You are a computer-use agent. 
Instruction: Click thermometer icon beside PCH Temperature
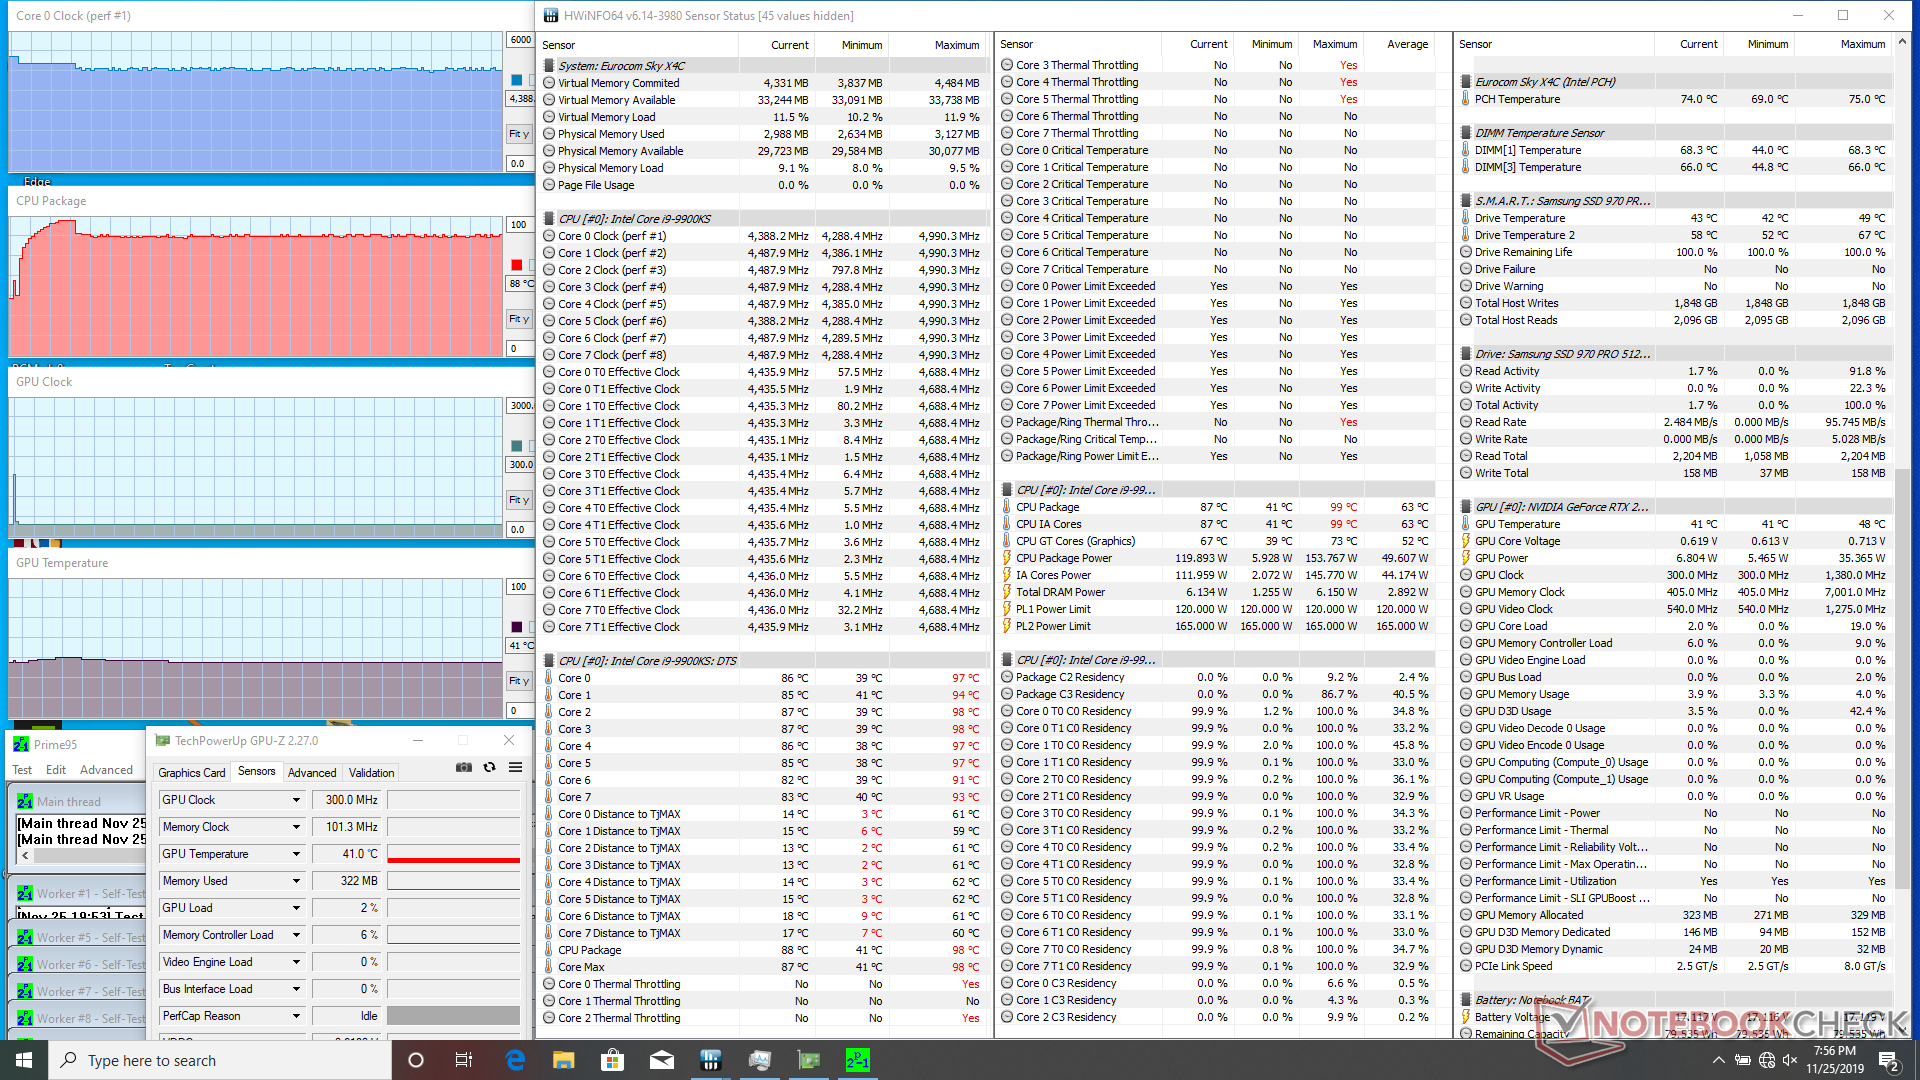click(x=1465, y=99)
